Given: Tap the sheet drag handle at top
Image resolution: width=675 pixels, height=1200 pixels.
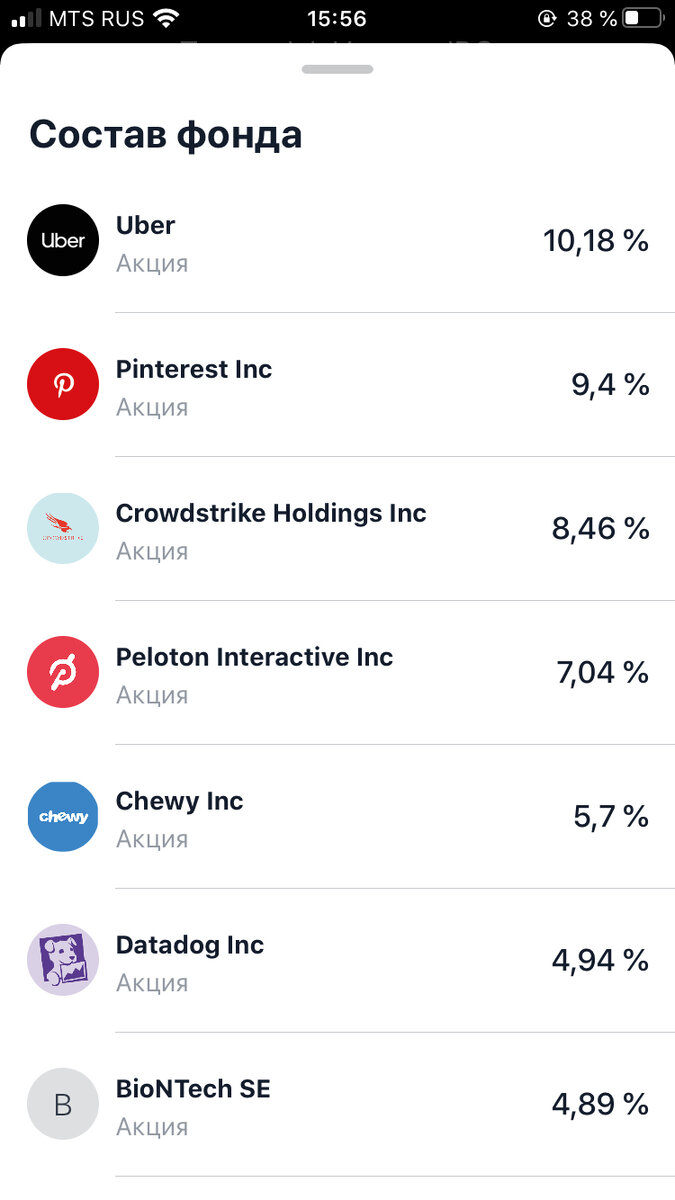Looking at the screenshot, I should click(337, 69).
